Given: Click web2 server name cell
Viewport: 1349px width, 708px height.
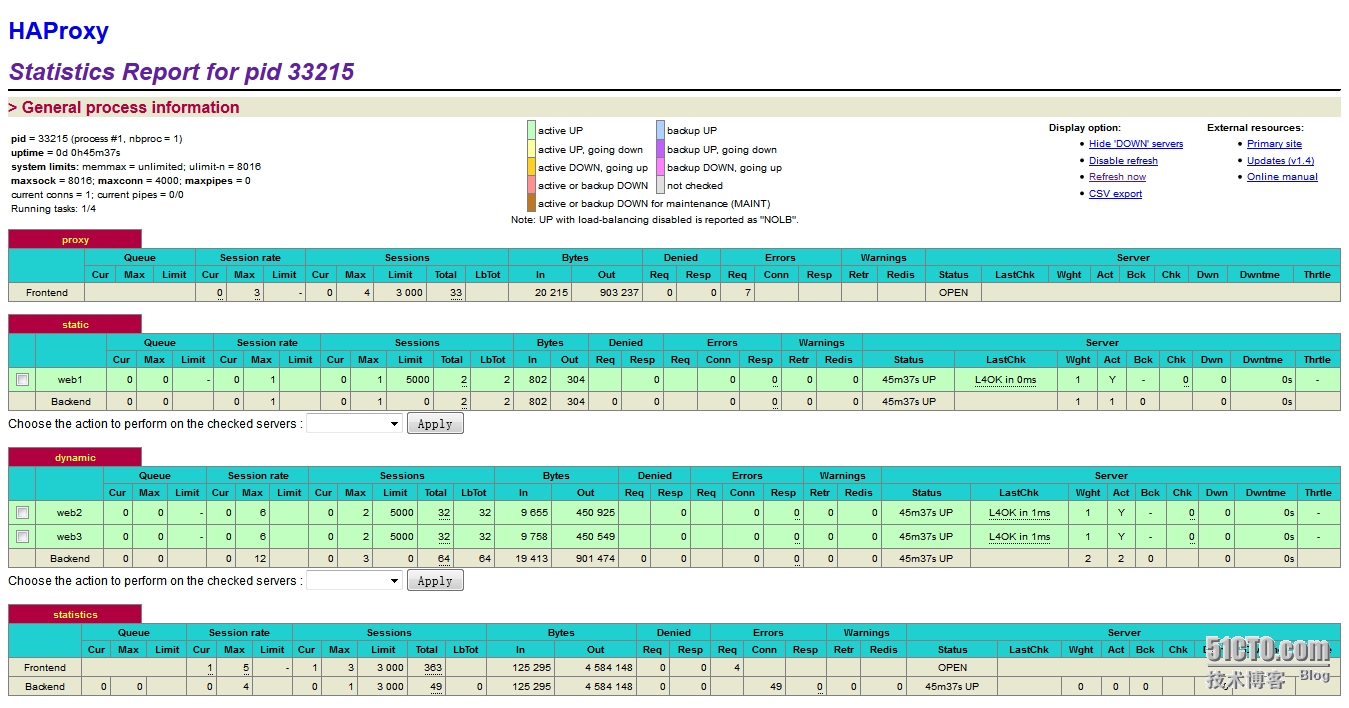Looking at the screenshot, I should (69, 513).
